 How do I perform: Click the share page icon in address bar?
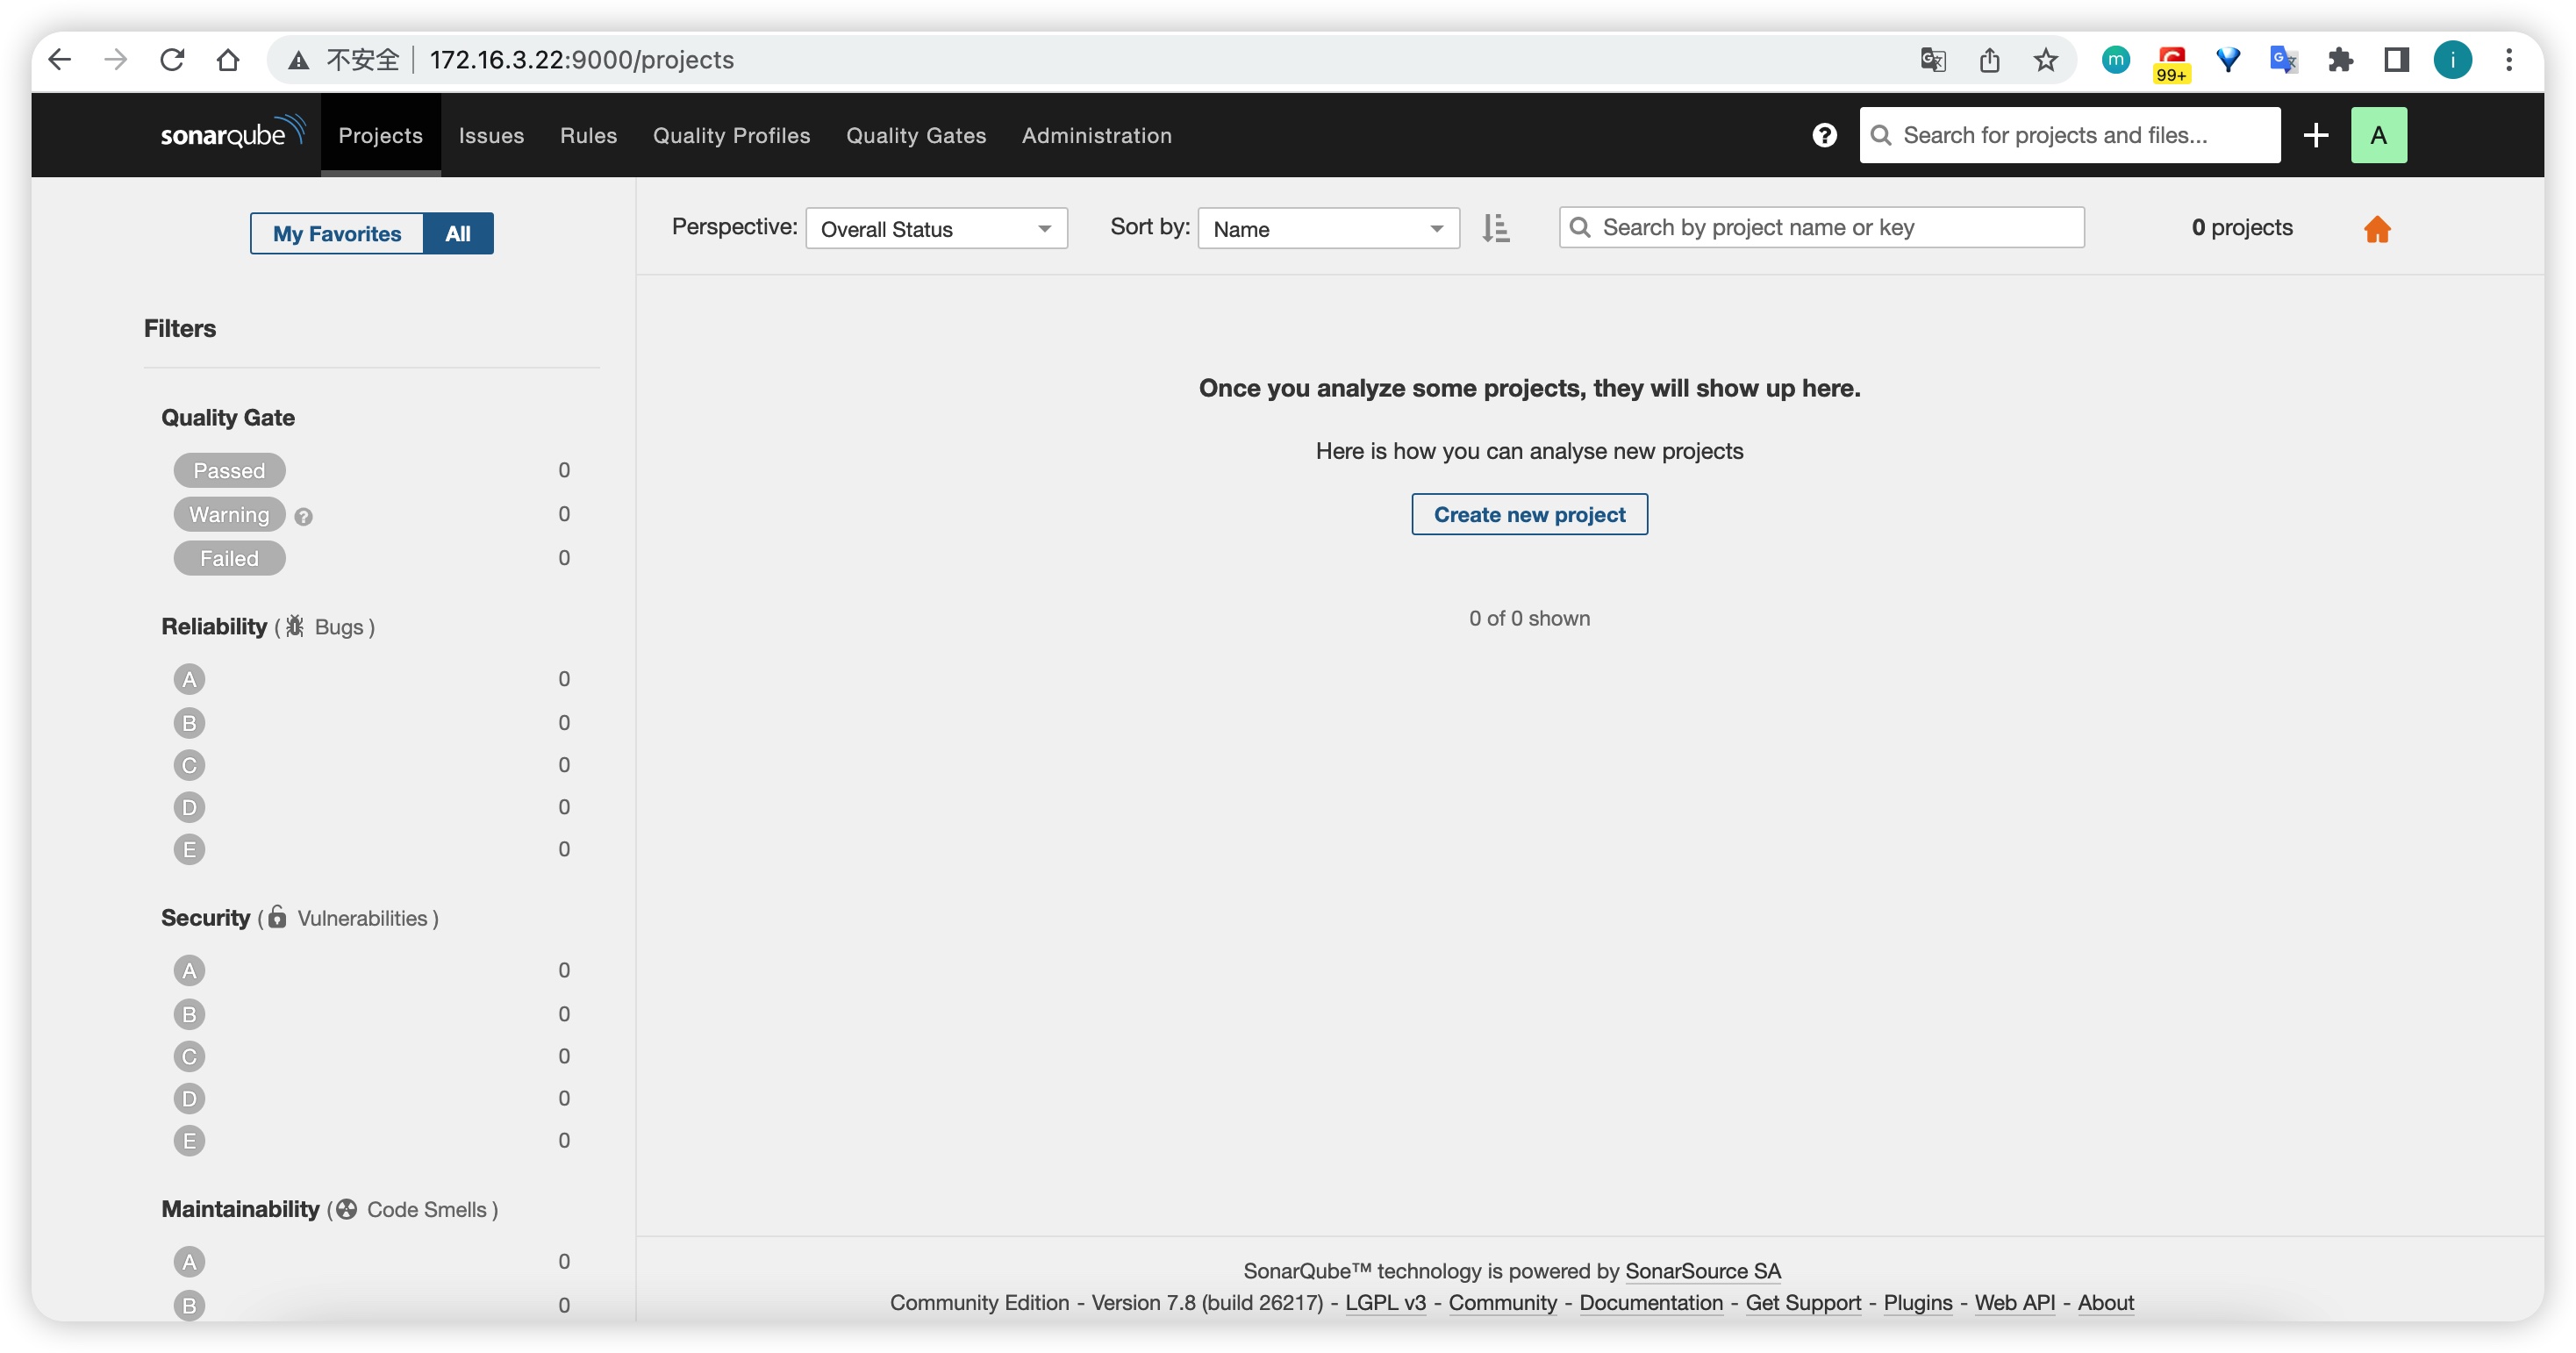(1989, 60)
